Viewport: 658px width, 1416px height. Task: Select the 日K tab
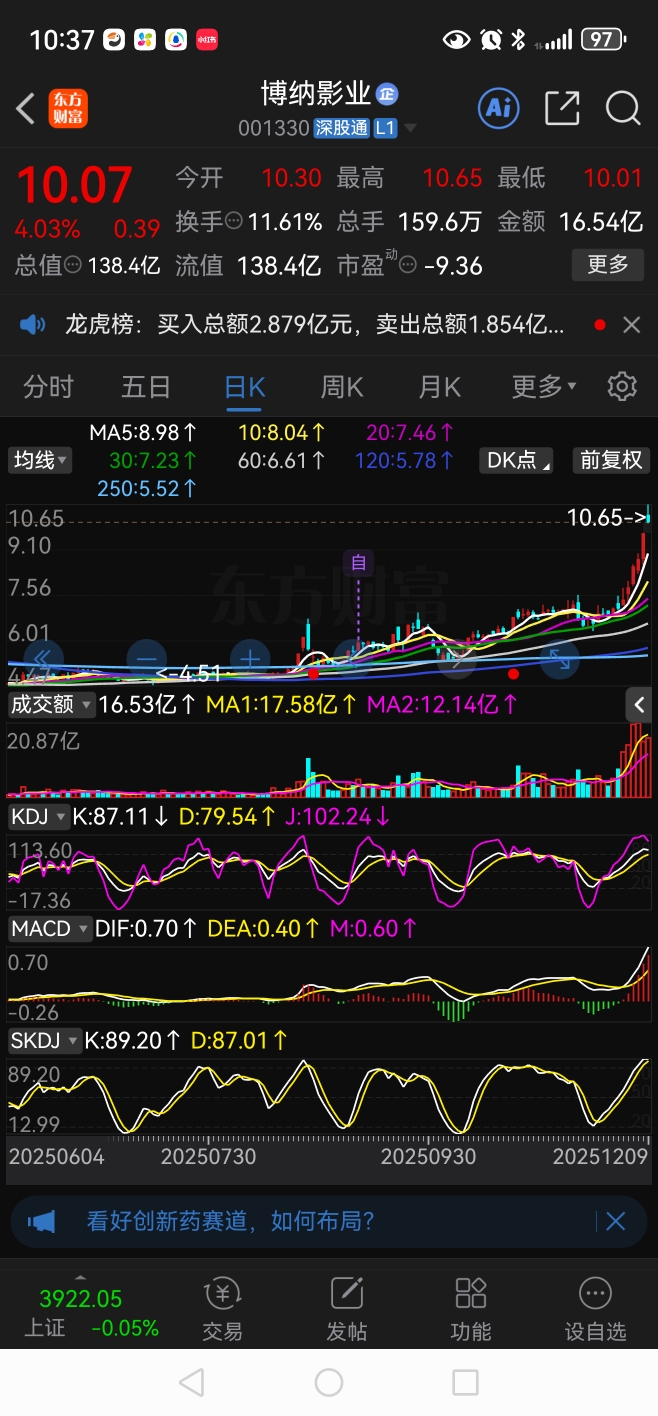(244, 386)
